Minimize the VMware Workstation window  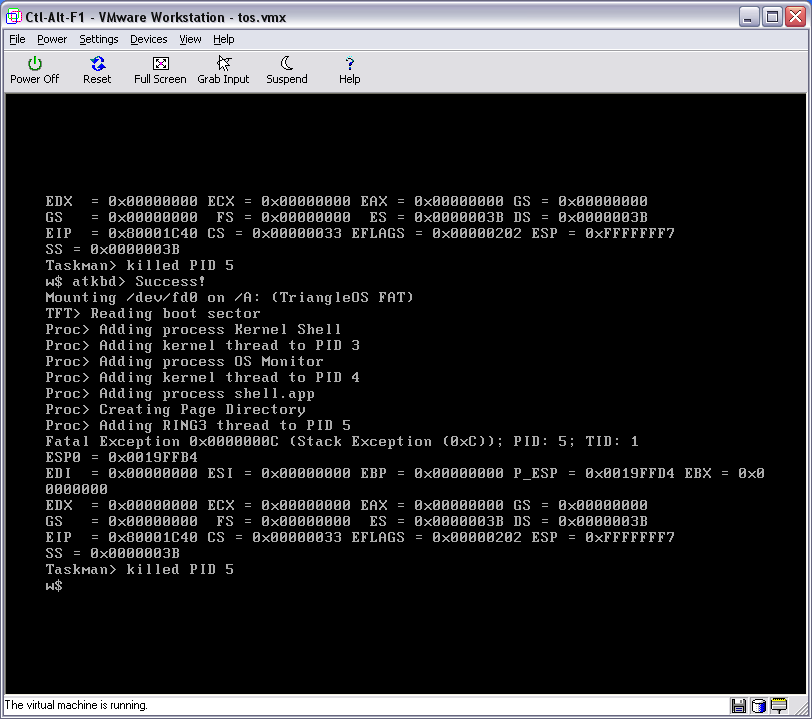pos(750,17)
